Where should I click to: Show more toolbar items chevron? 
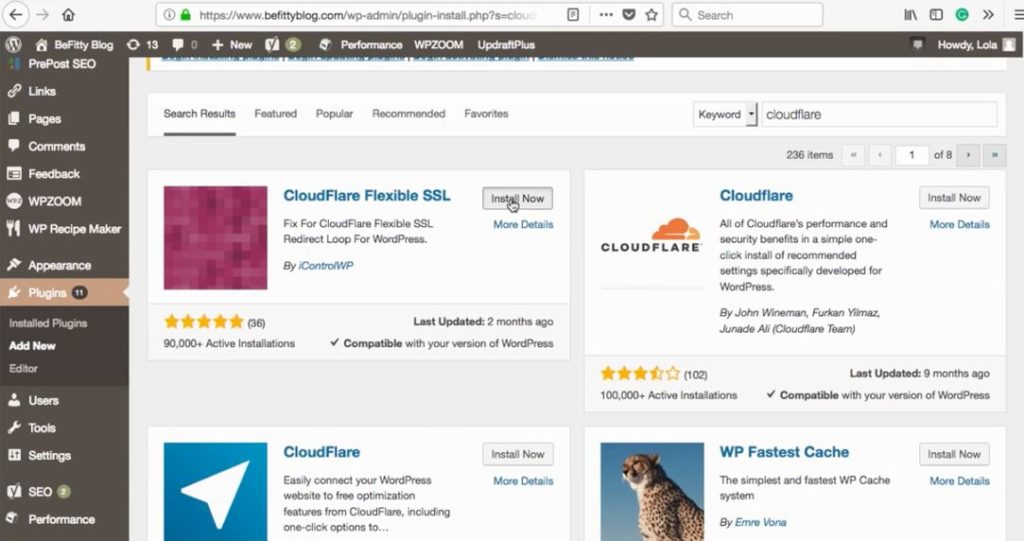pyautogui.click(x=988, y=14)
